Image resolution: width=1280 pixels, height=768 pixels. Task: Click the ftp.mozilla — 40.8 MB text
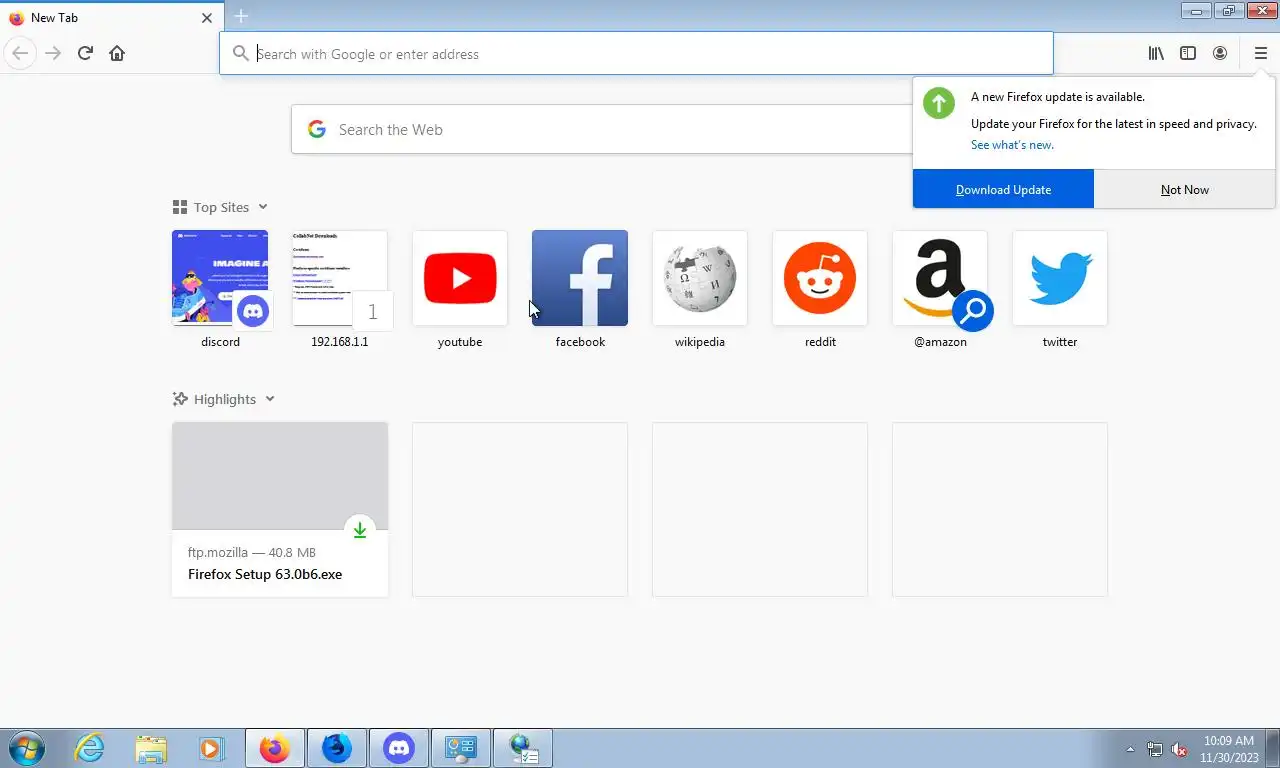coord(252,552)
